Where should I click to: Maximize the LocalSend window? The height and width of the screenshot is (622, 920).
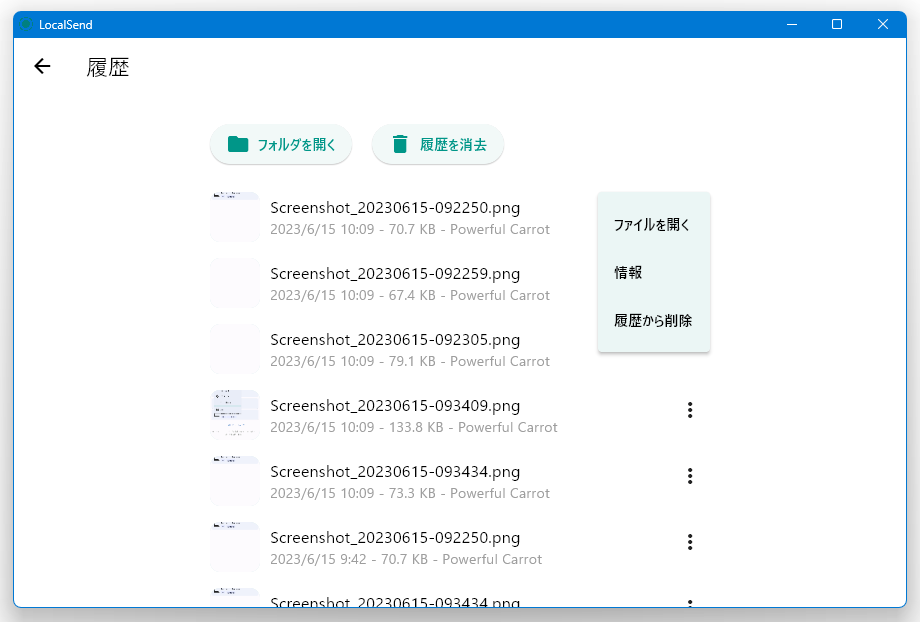pos(837,25)
